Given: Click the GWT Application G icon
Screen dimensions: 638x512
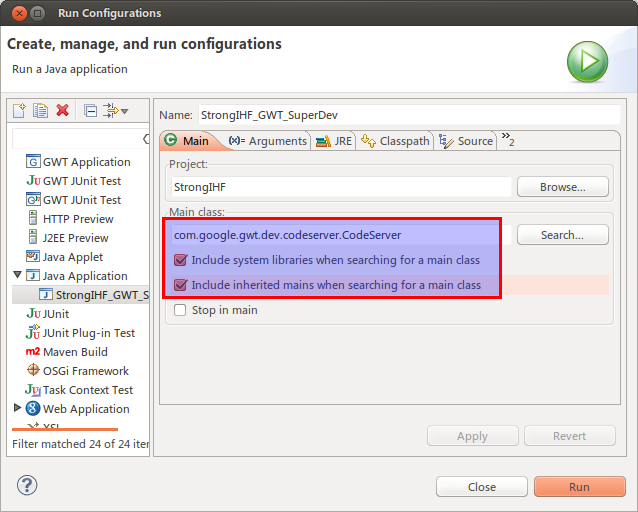Looking at the screenshot, I should click(33, 161).
